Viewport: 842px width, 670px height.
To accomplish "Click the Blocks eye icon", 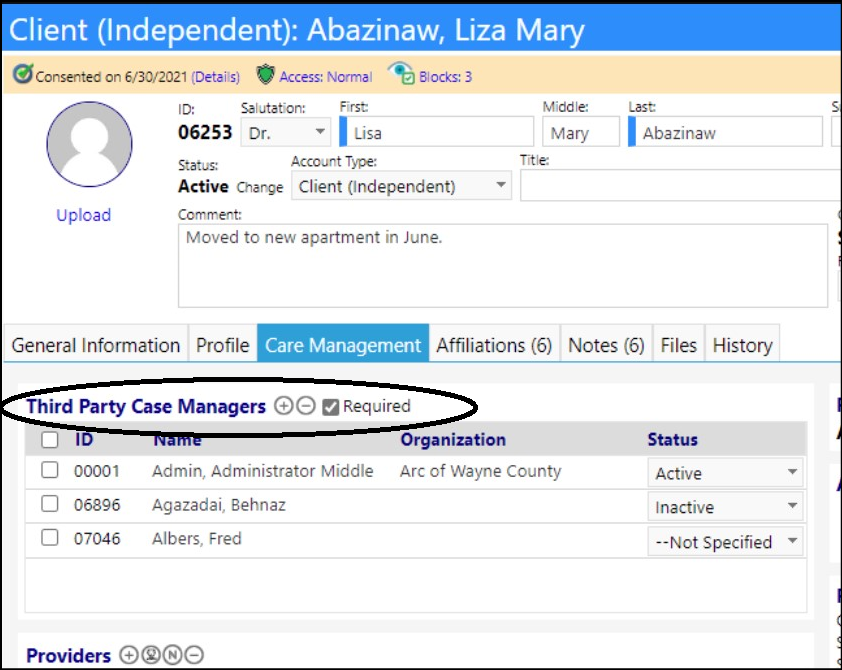I will coord(401,74).
